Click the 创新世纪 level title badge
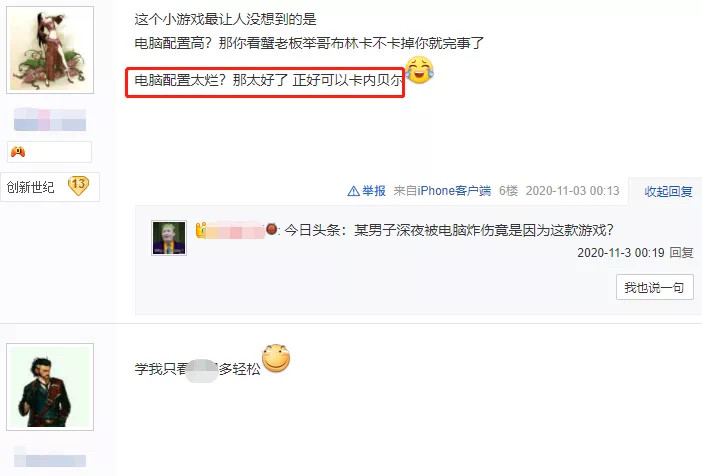702x476 pixels. tap(30, 187)
